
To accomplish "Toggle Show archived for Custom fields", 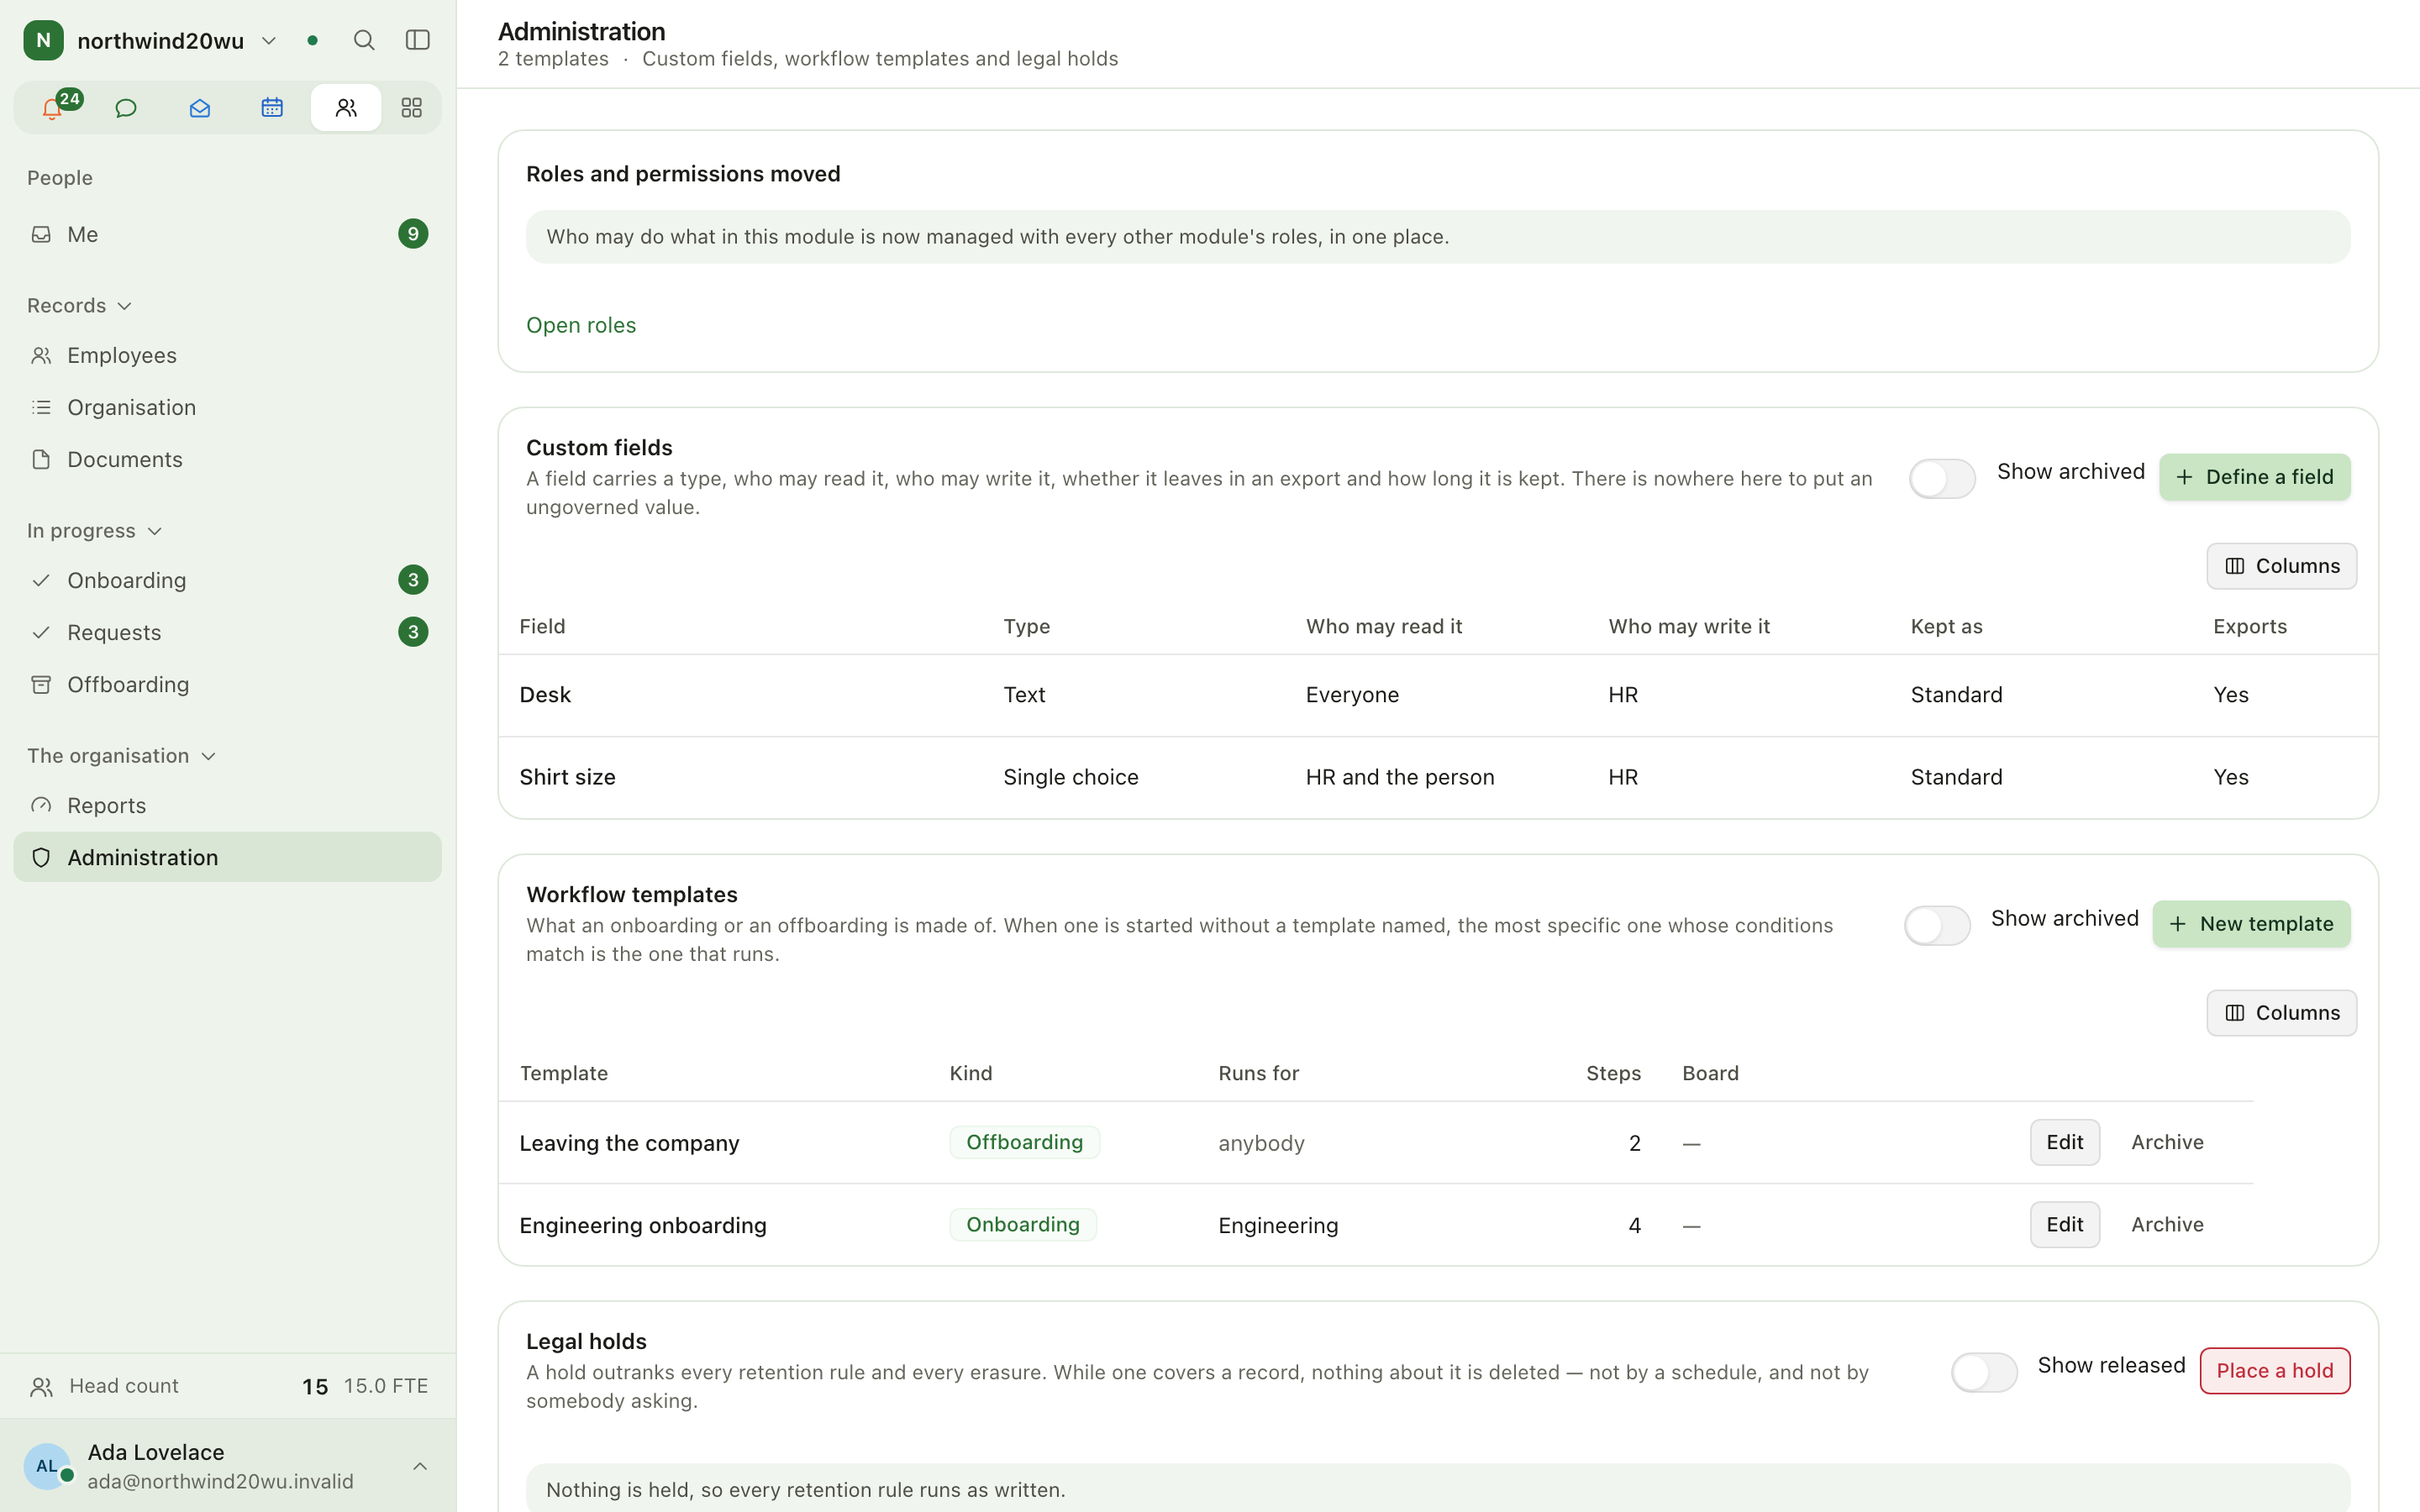I will [1942, 478].
